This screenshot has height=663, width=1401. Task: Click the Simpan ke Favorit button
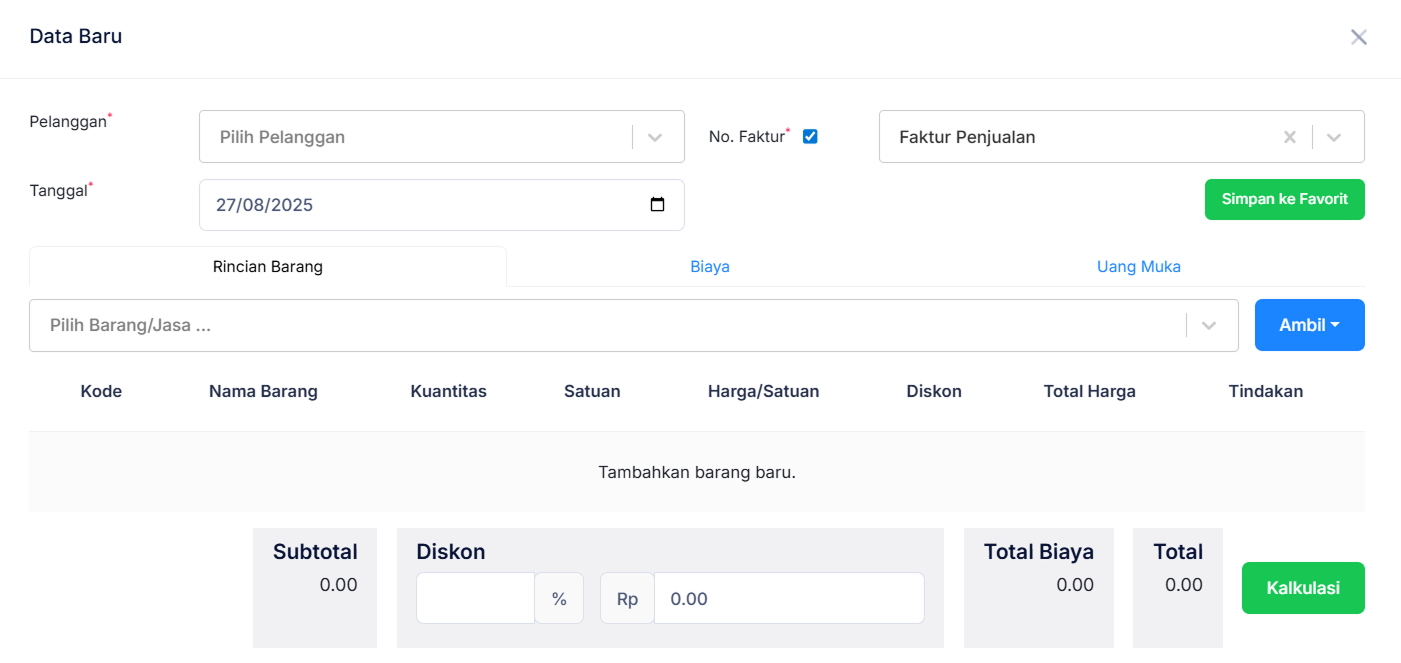click(1284, 199)
